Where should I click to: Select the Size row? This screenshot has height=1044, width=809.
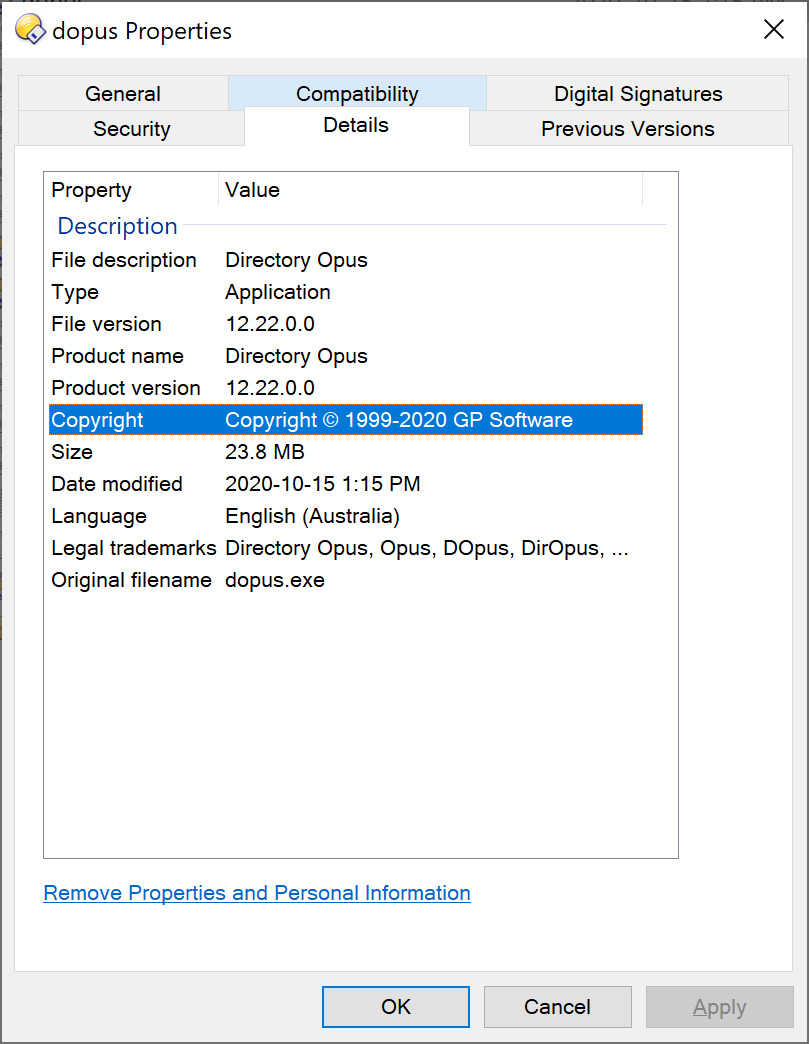346,451
